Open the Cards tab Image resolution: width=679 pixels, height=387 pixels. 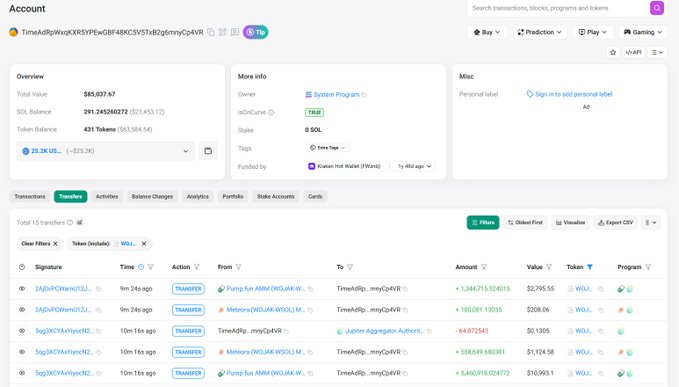tap(315, 197)
